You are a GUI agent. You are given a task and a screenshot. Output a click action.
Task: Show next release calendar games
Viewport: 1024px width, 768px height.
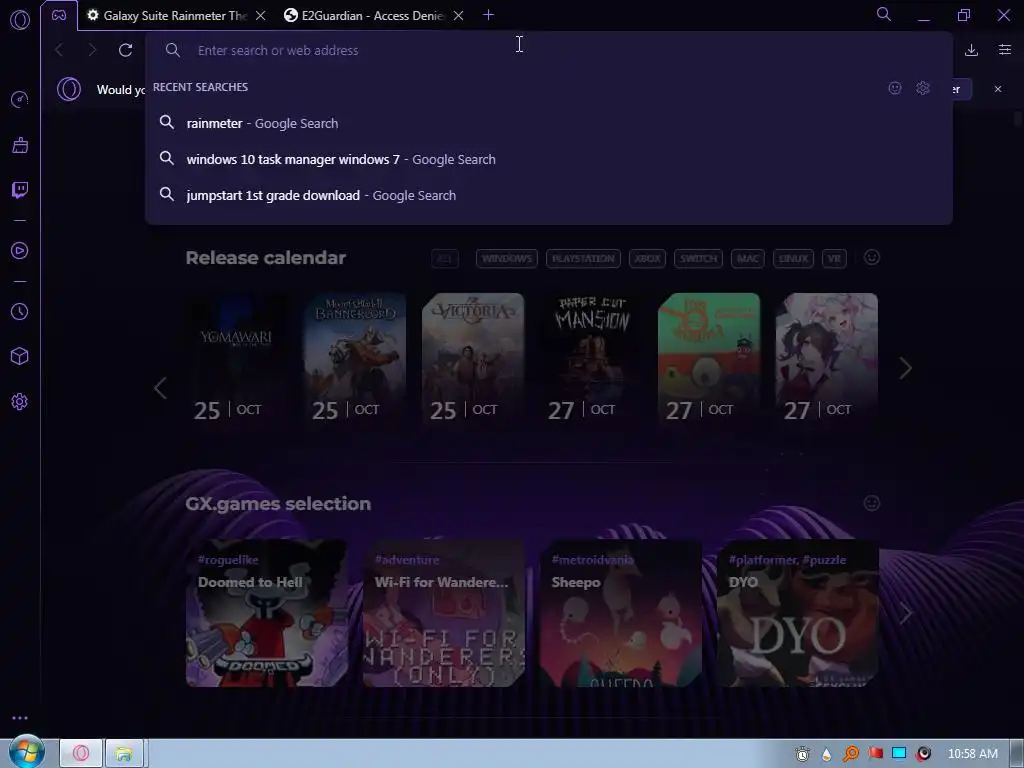point(905,368)
